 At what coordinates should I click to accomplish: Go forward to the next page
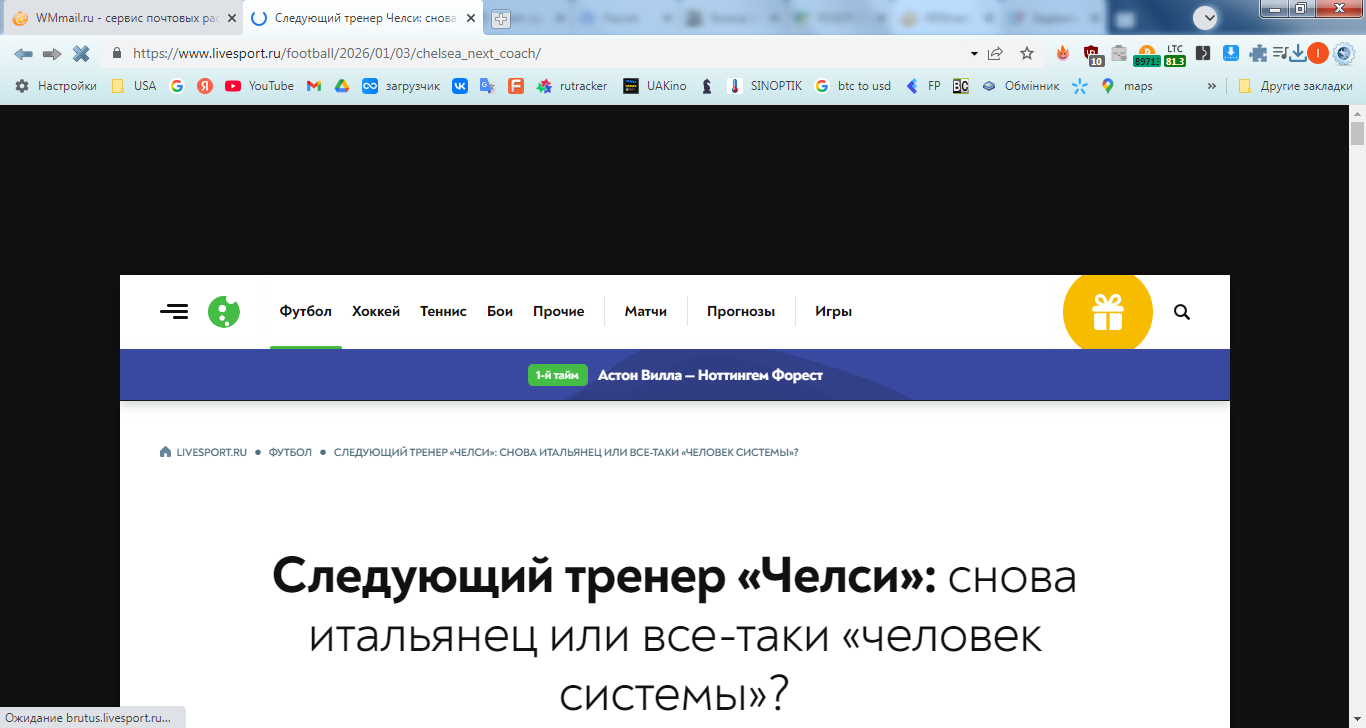52,54
